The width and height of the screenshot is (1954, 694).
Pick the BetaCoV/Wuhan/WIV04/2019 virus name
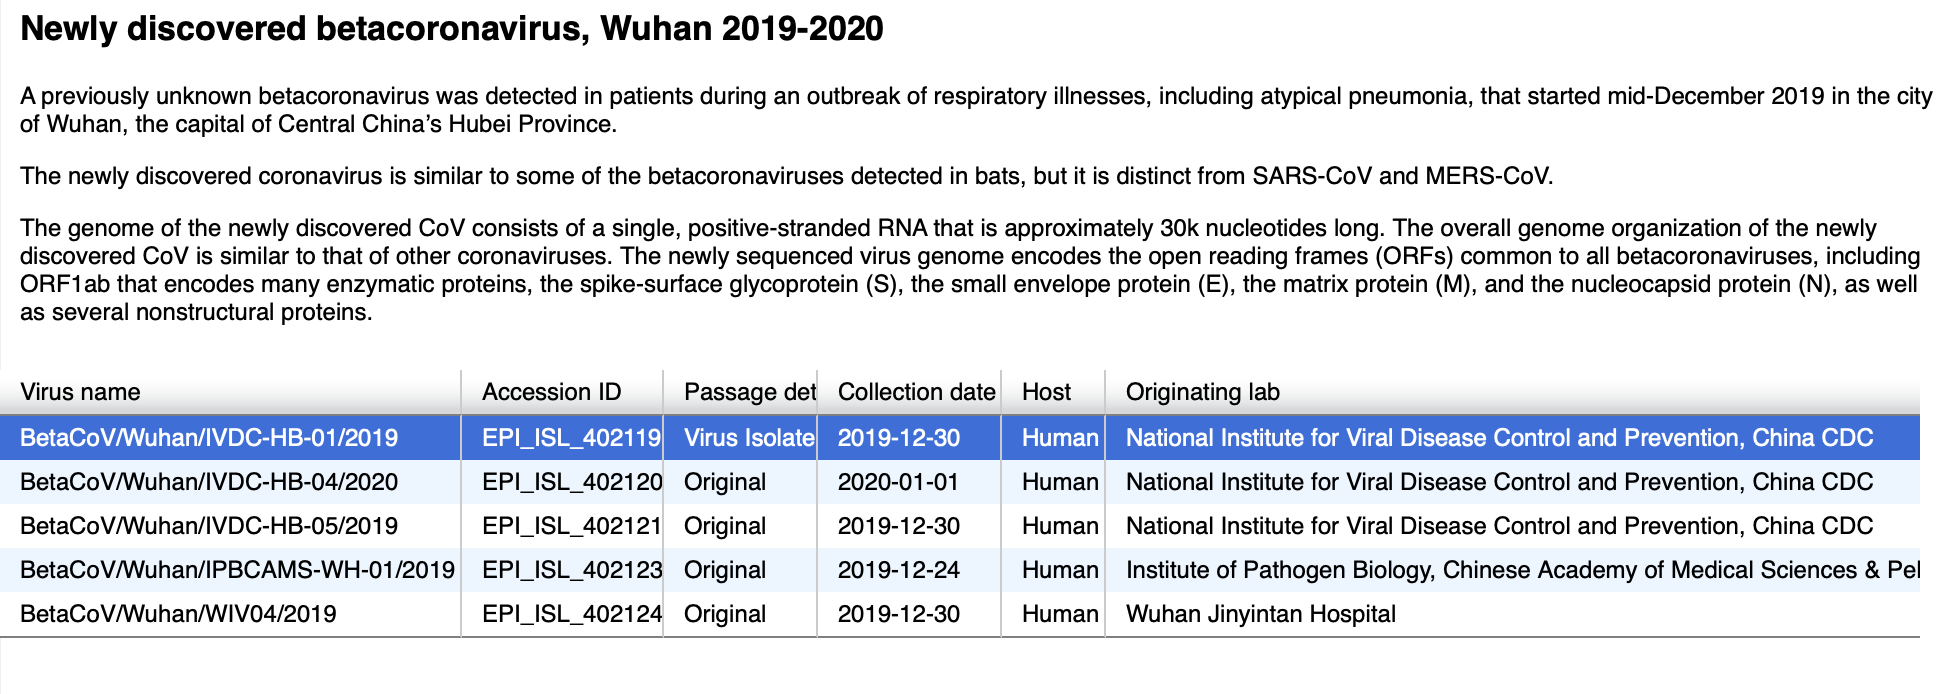tap(178, 614)
